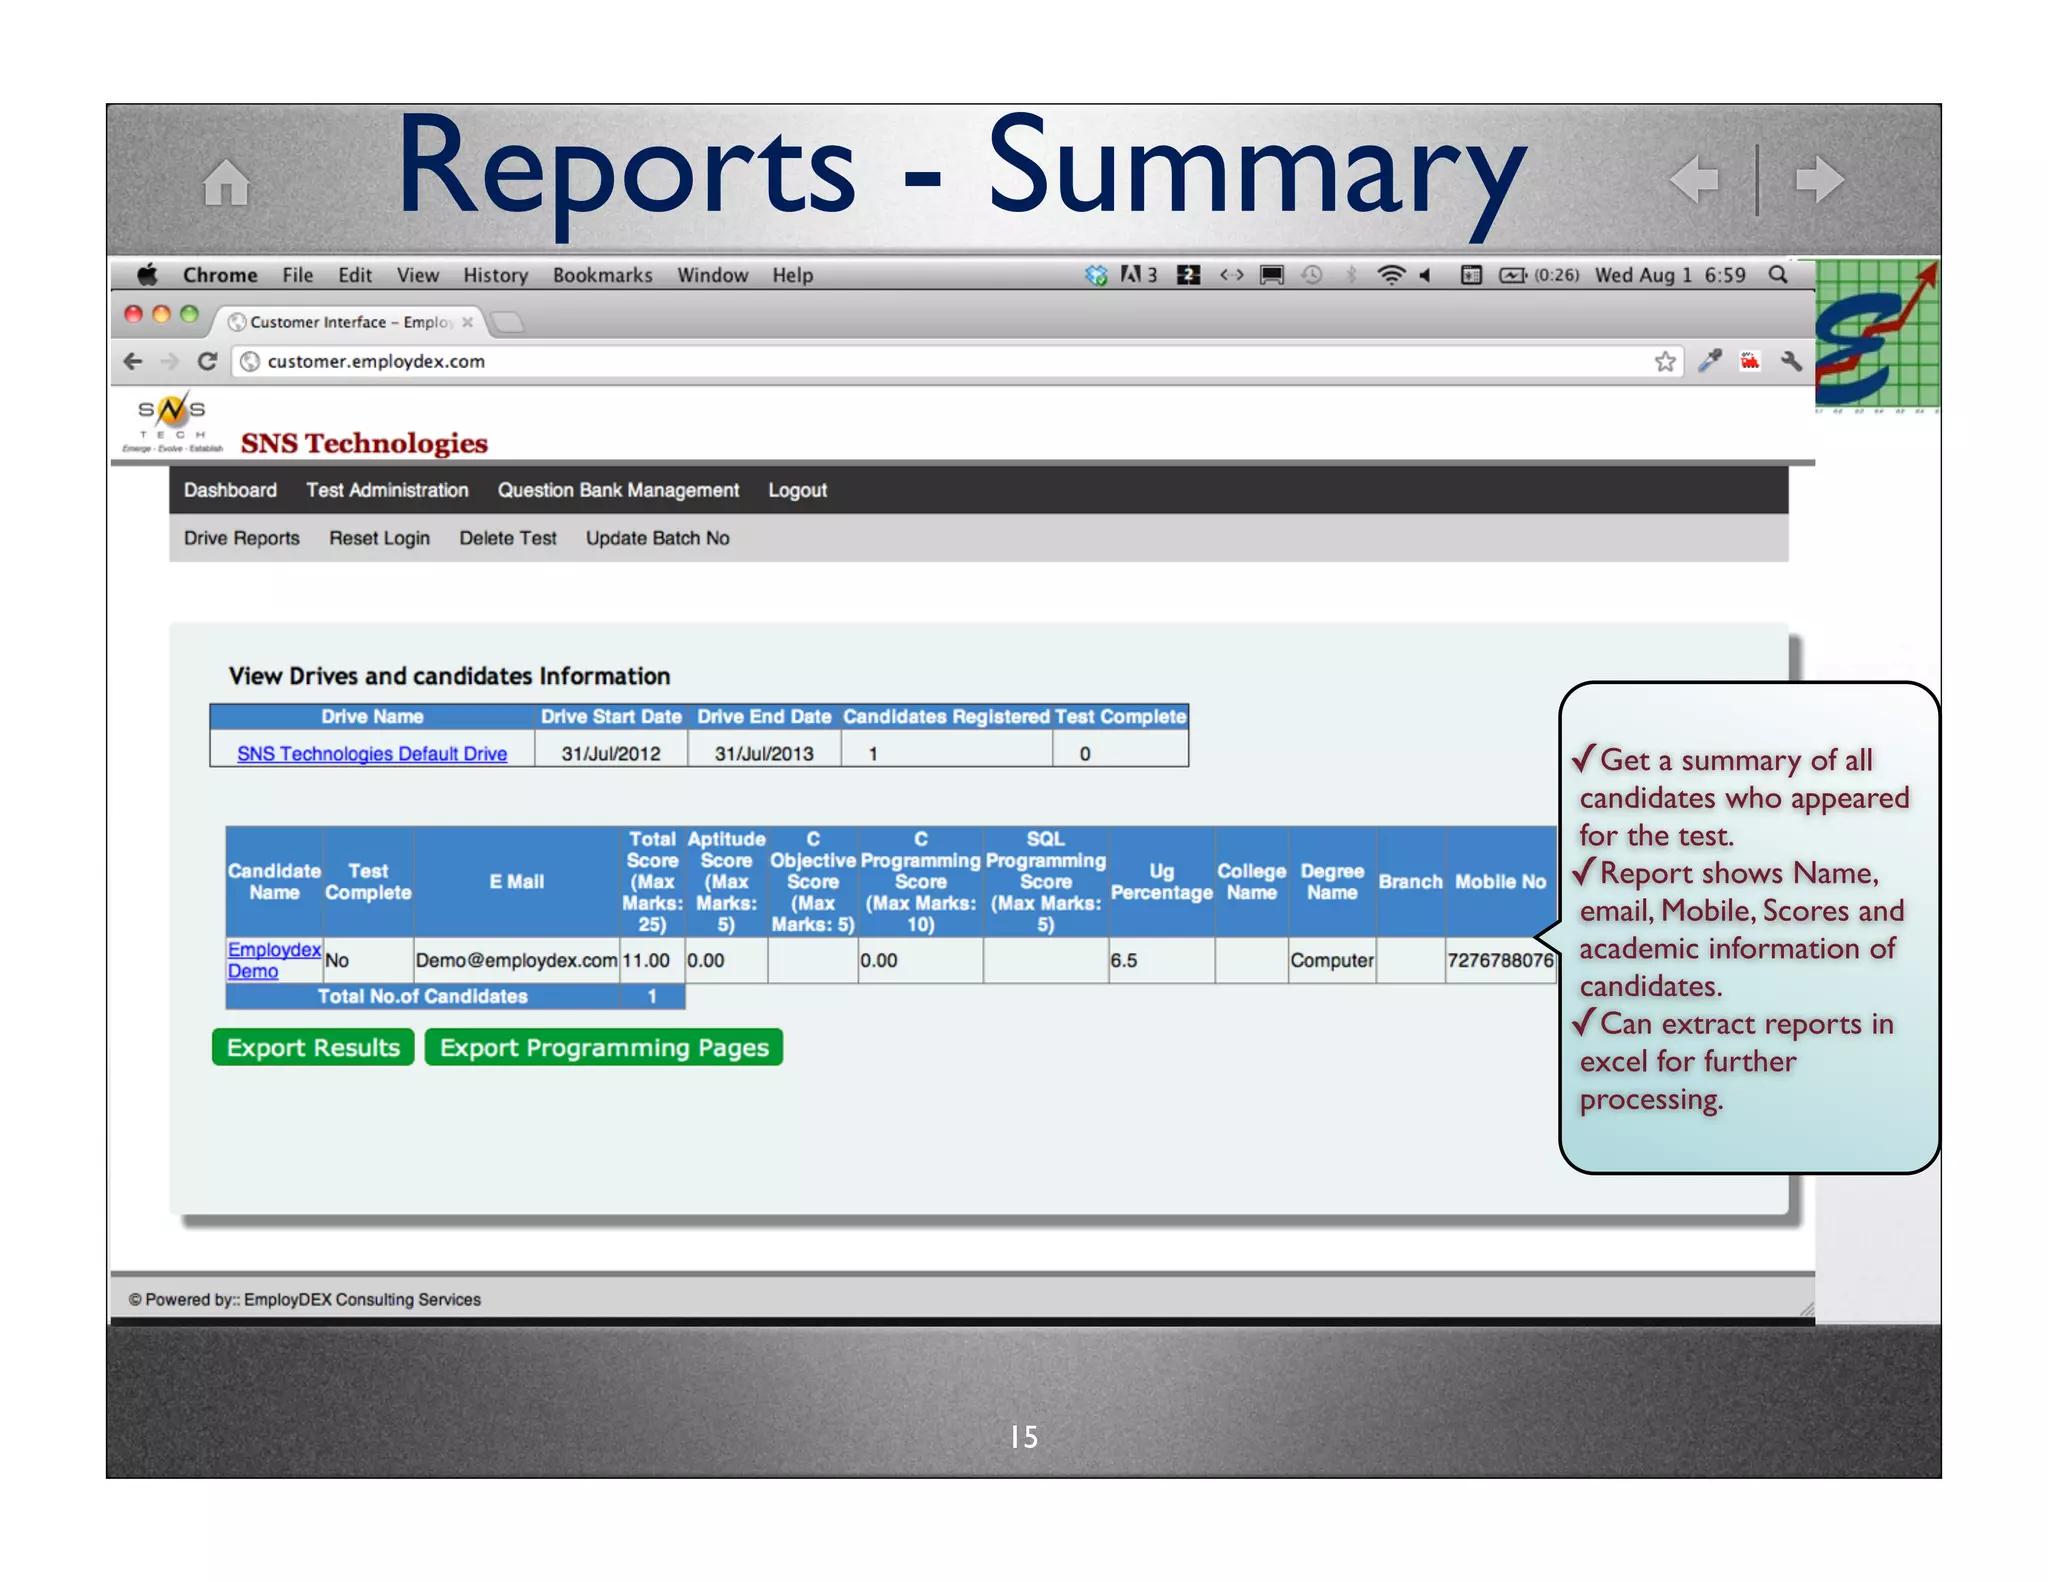Viewport: 2048px width, 1582px height.
Task: Click Reset Login submenu link
Action: click(379, 538)
